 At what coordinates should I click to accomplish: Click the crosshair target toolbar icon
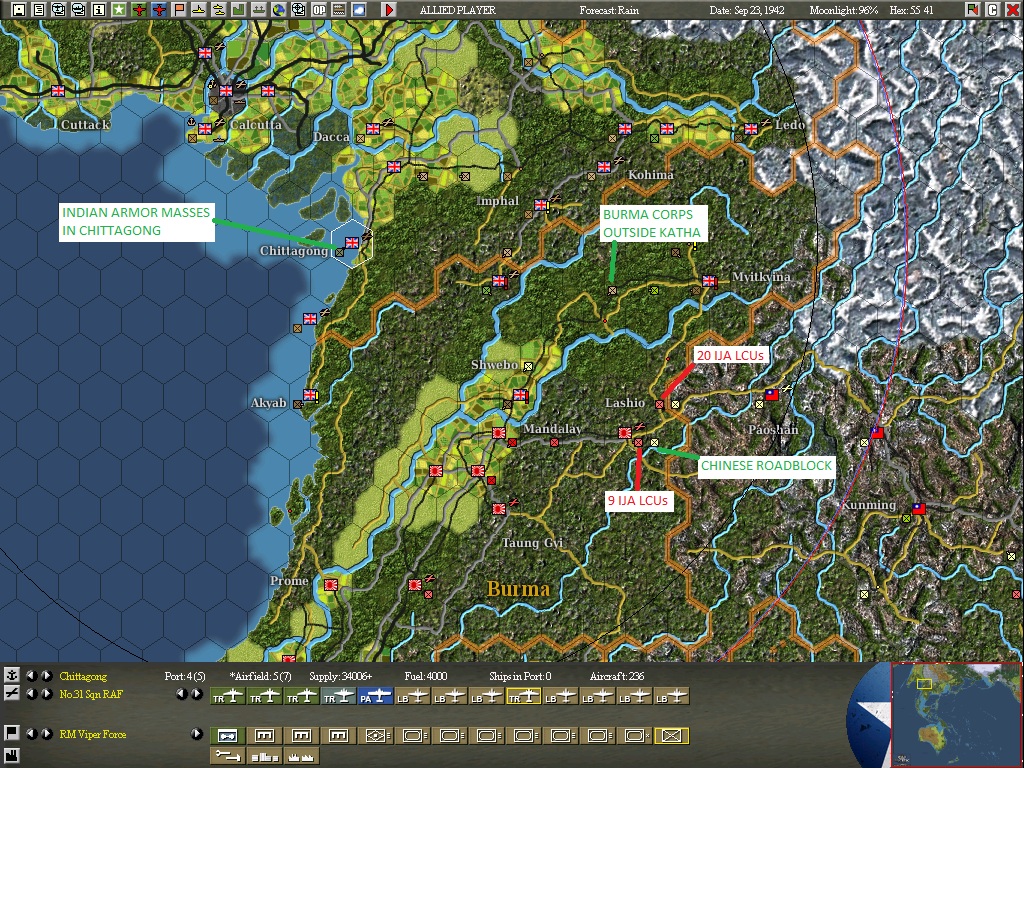pos(298,10)
